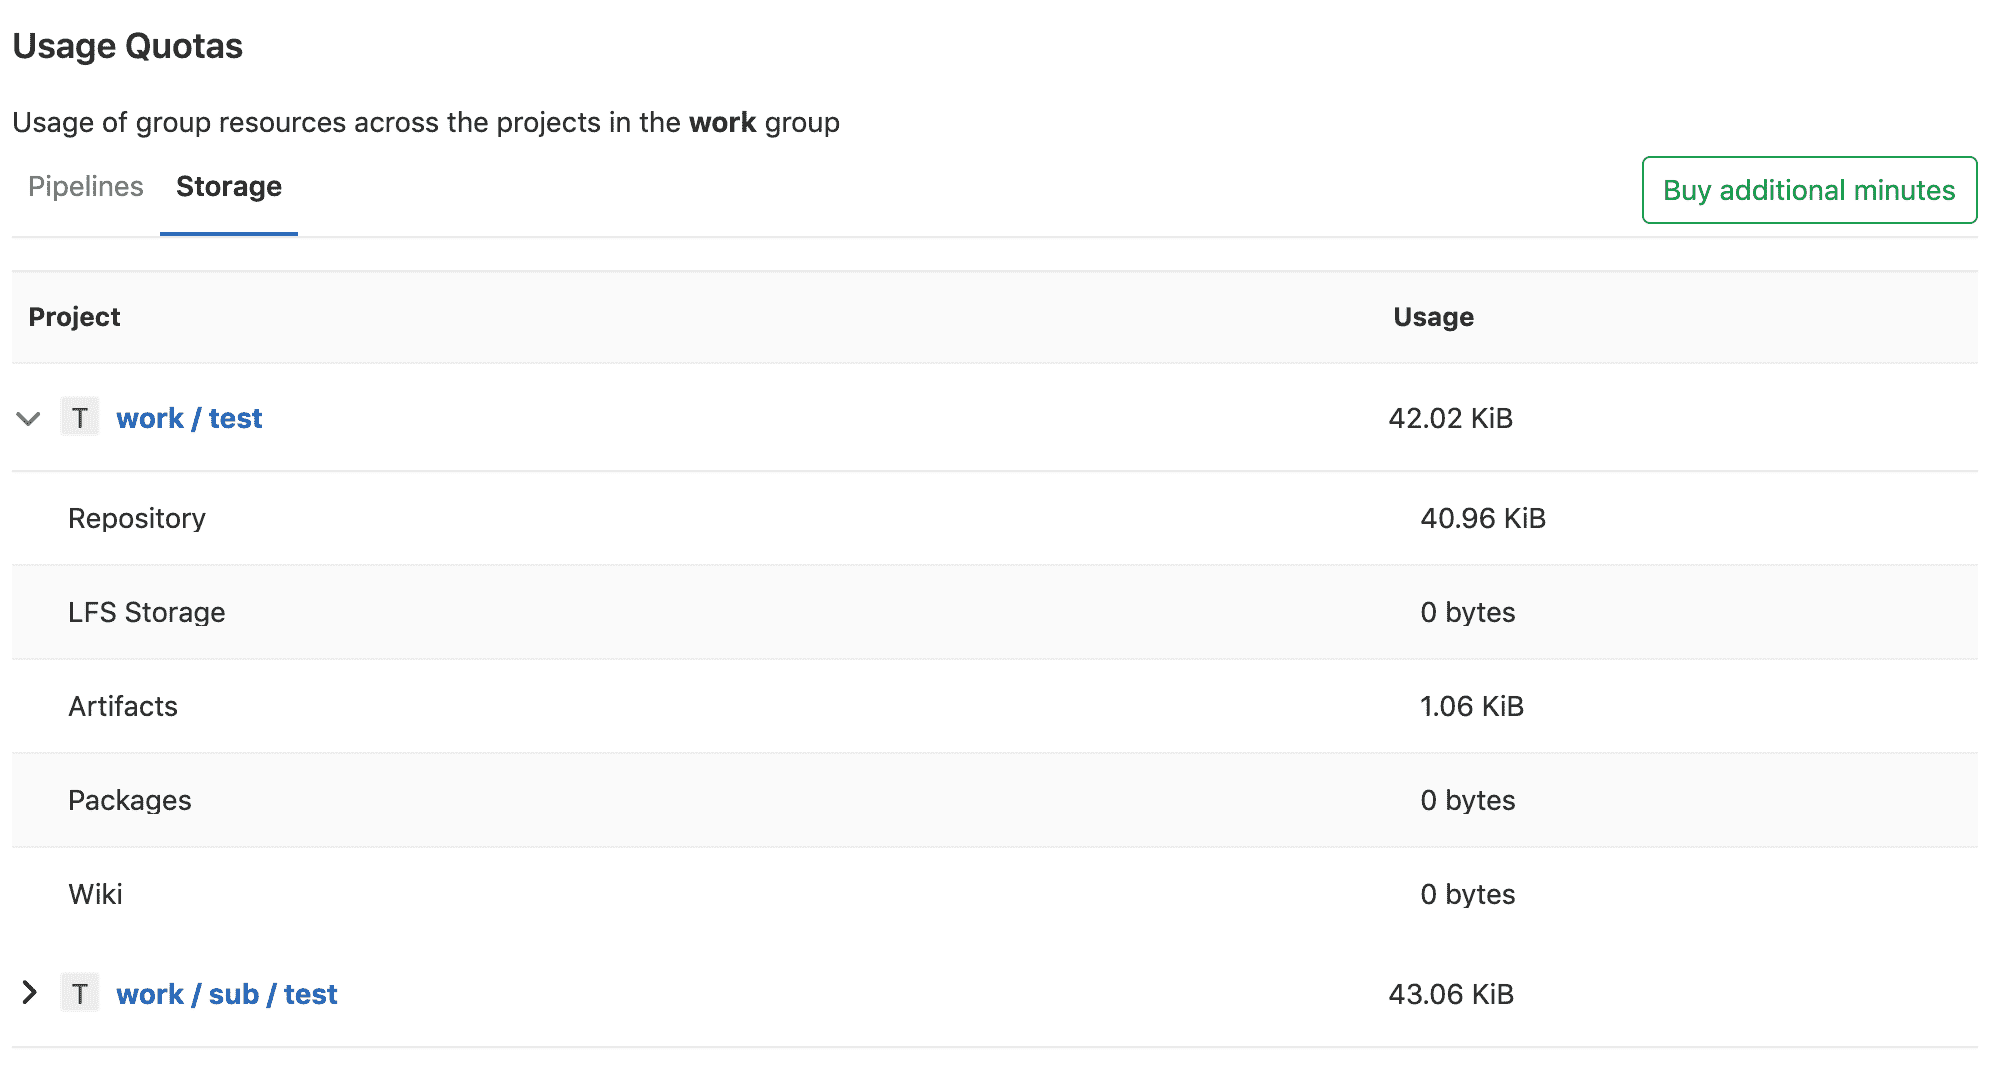Open the work / test project link
The height and width of the screenshot is (1082, 1994).
[189, 418]
